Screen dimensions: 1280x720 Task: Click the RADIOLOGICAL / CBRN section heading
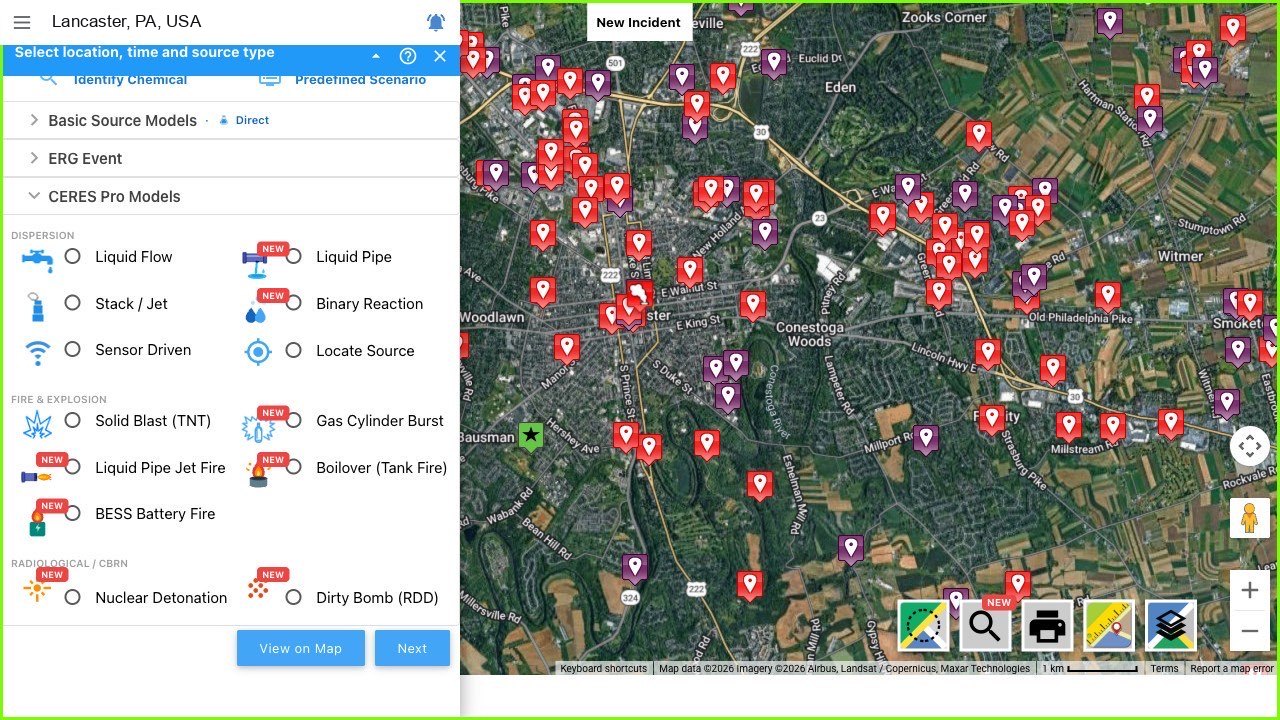click(x=70, y=564)
